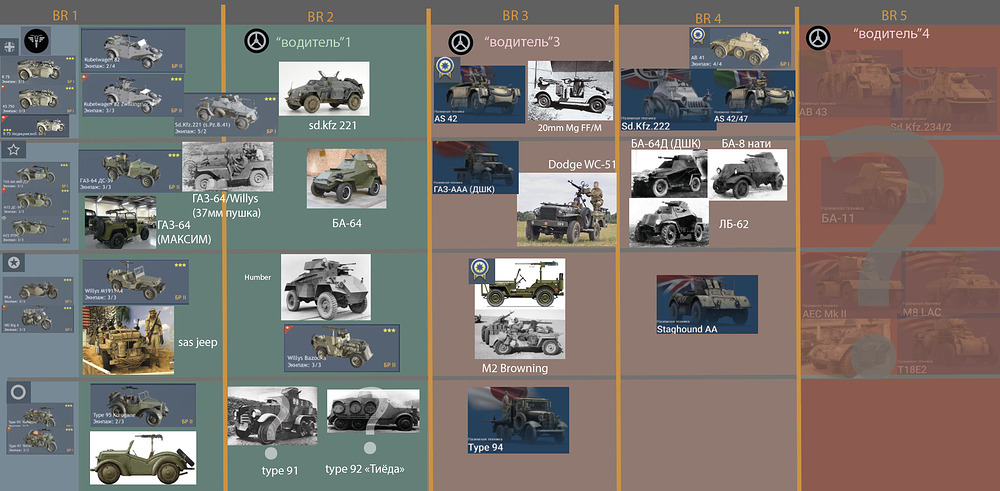Select the US star-in-circle faction icon
This screenshot has width=1000, height=491.
click(13, 263)
